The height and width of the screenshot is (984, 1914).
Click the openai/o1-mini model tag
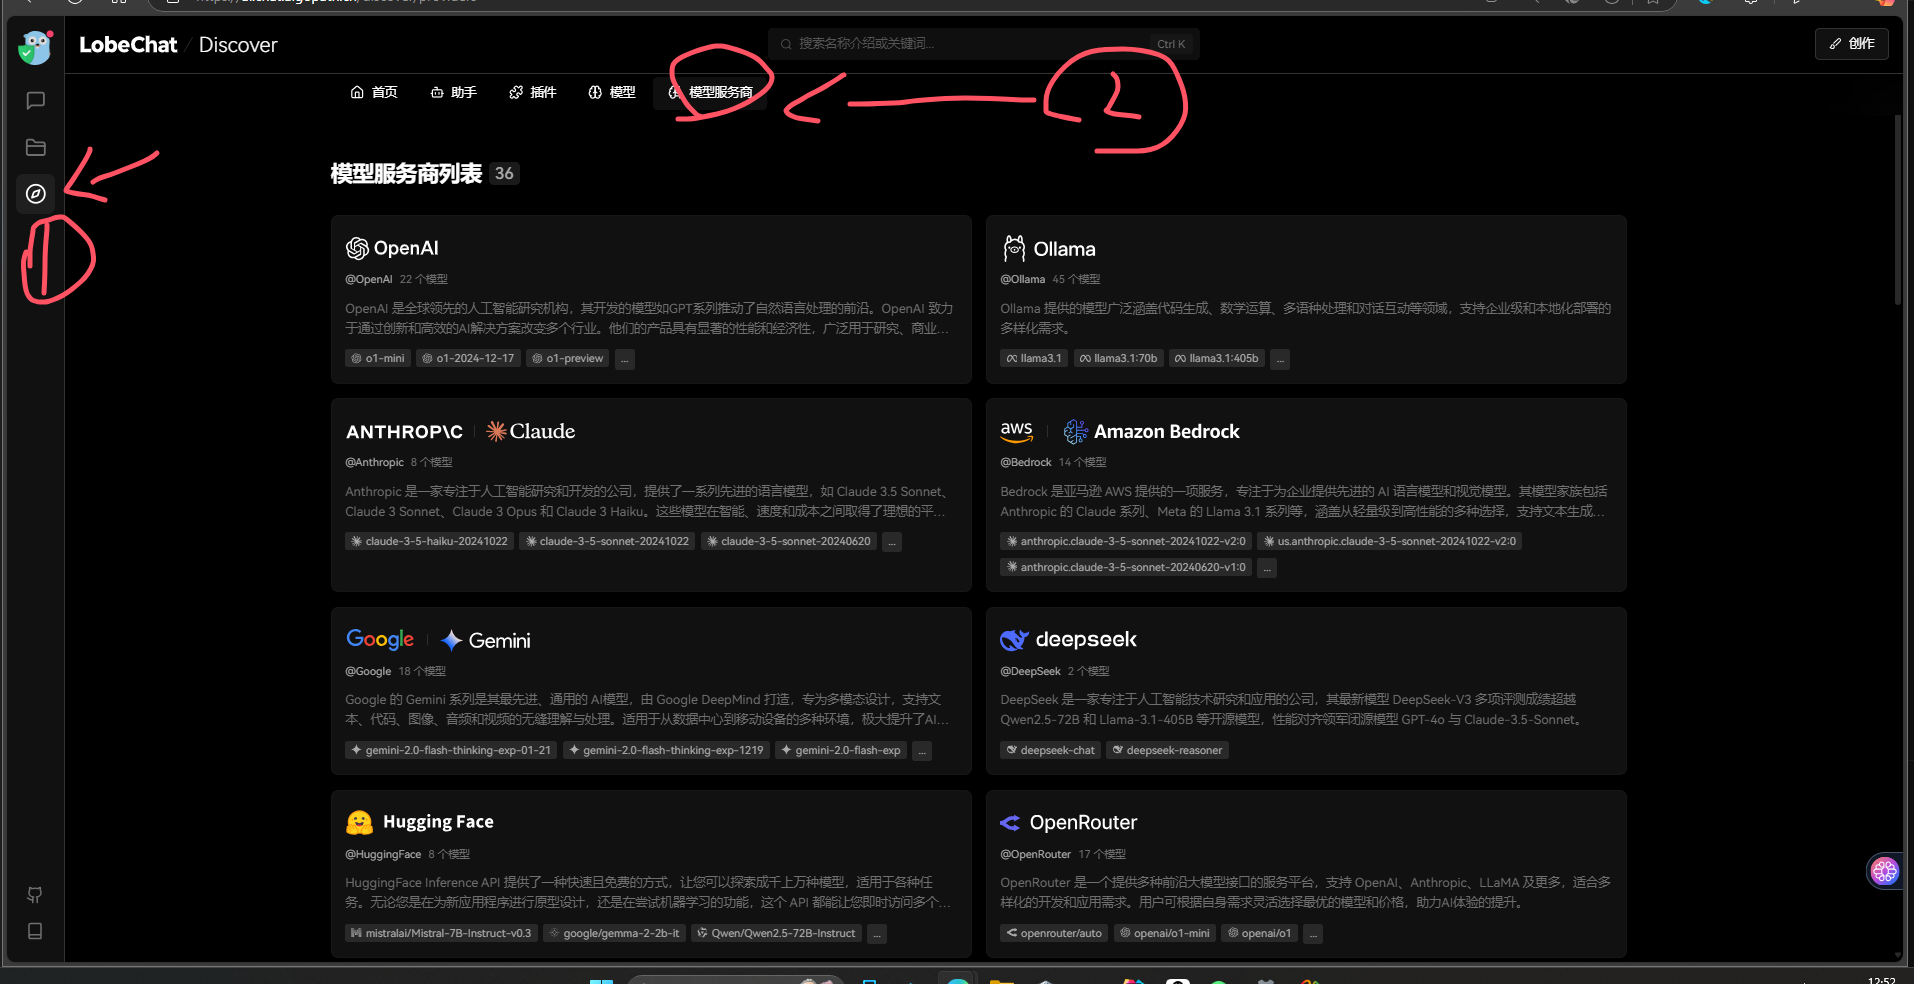1164,933
